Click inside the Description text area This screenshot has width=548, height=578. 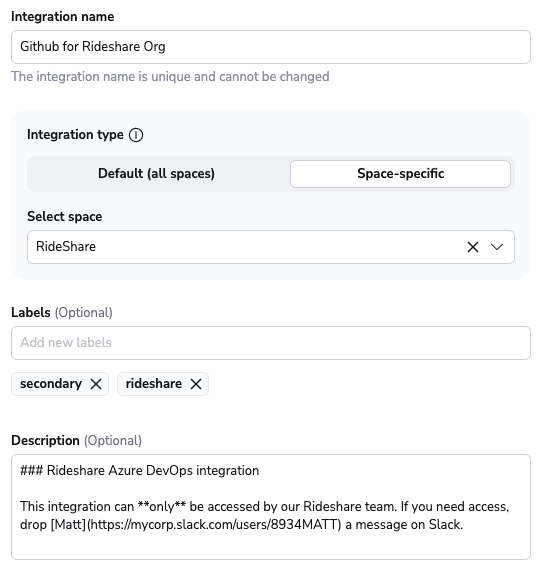(x=270, y=507)
